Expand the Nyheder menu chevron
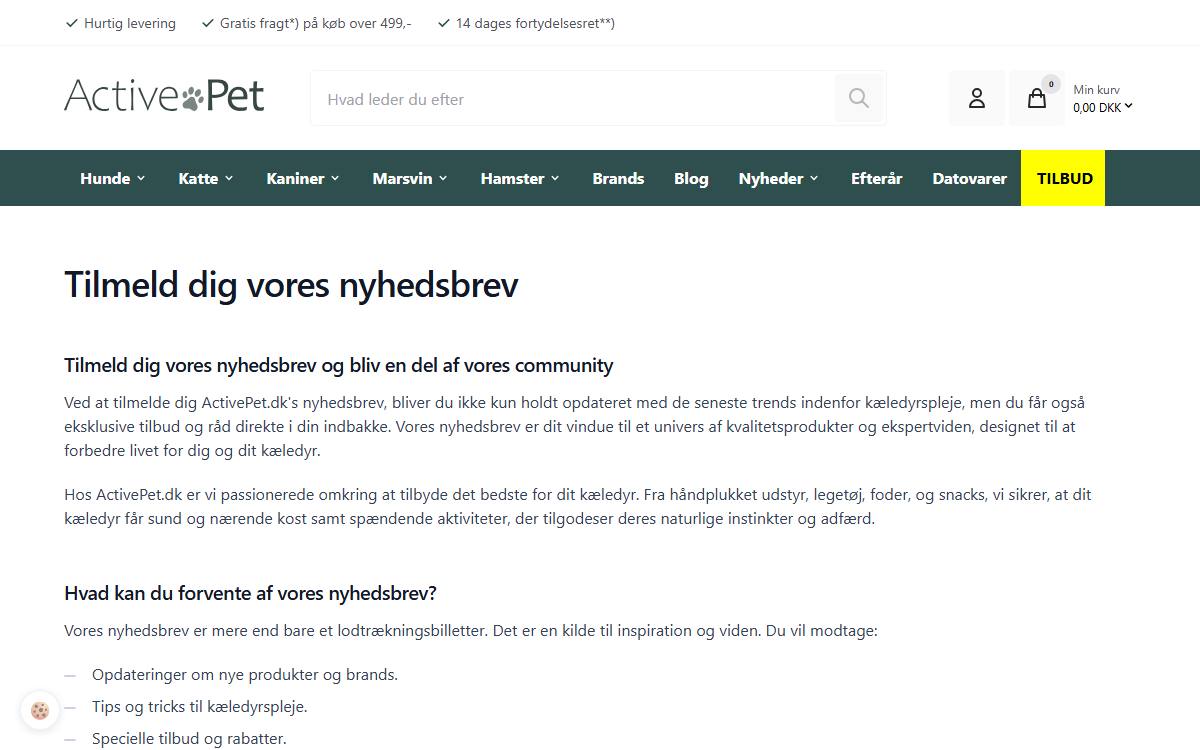This screenshot has width=1200, height=750. (814, 178)
